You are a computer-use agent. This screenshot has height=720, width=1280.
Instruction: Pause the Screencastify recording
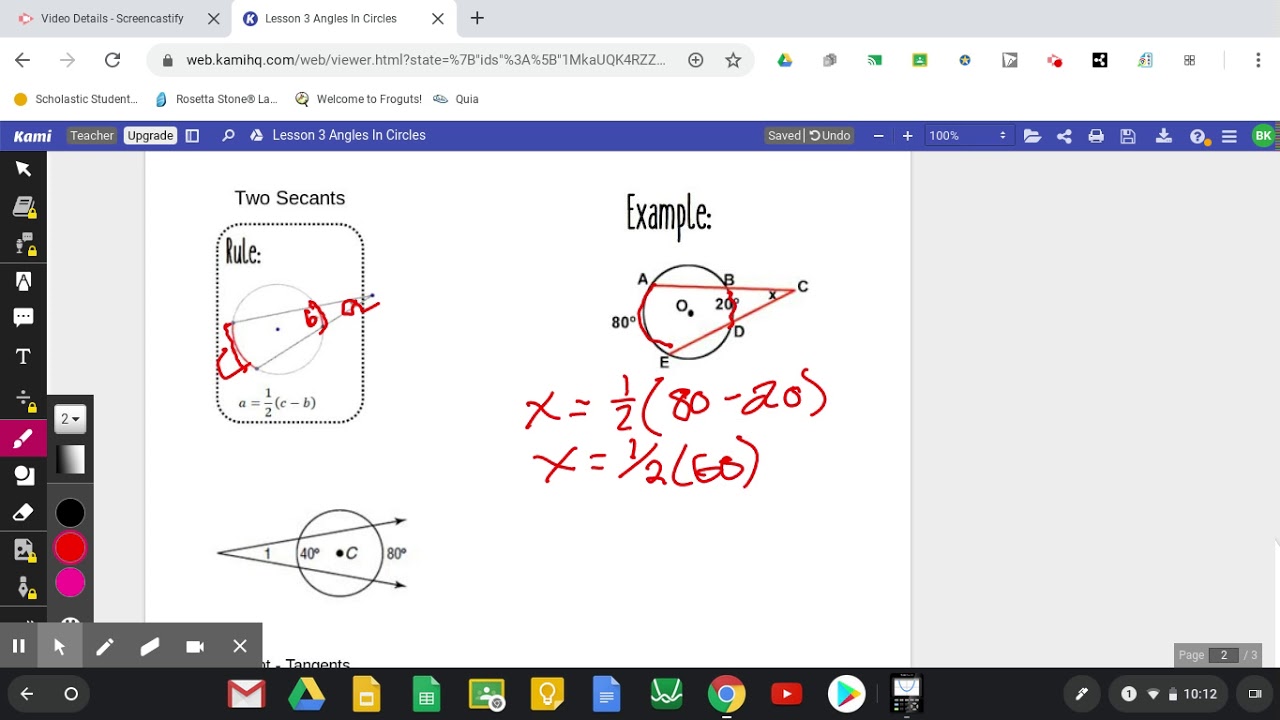pos(18,646)
